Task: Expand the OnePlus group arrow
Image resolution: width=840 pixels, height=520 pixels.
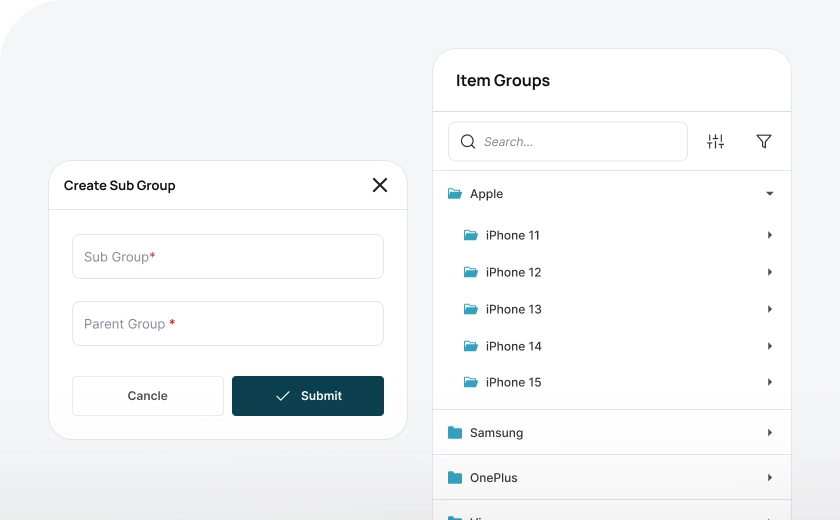Action: pos(769,477)
